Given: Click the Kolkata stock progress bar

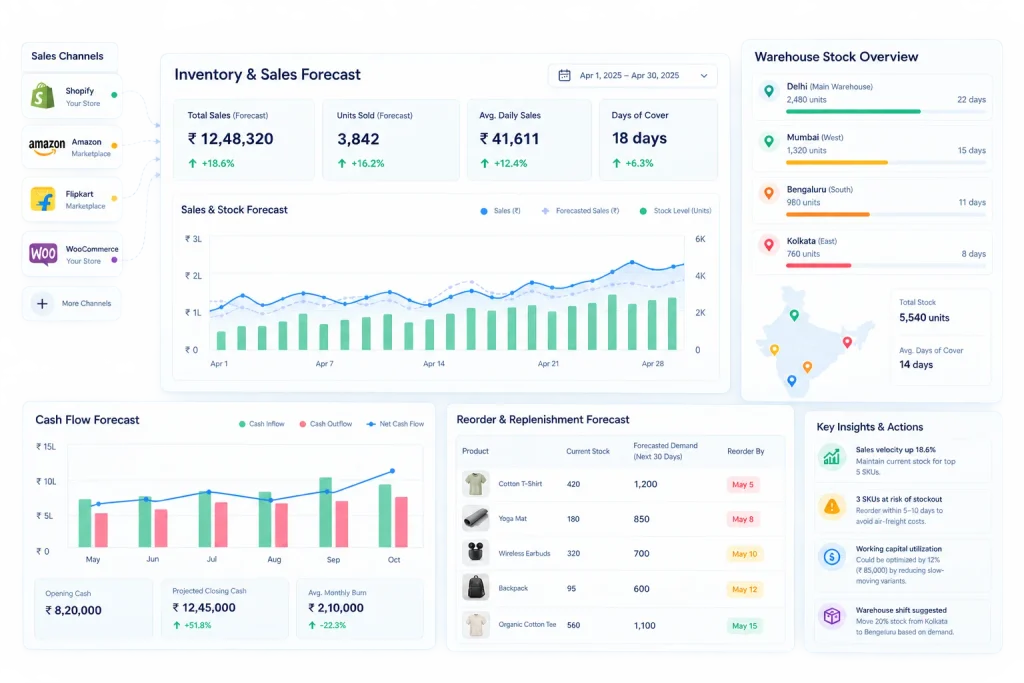Looking at the screenshot, I should click(886, 266).
